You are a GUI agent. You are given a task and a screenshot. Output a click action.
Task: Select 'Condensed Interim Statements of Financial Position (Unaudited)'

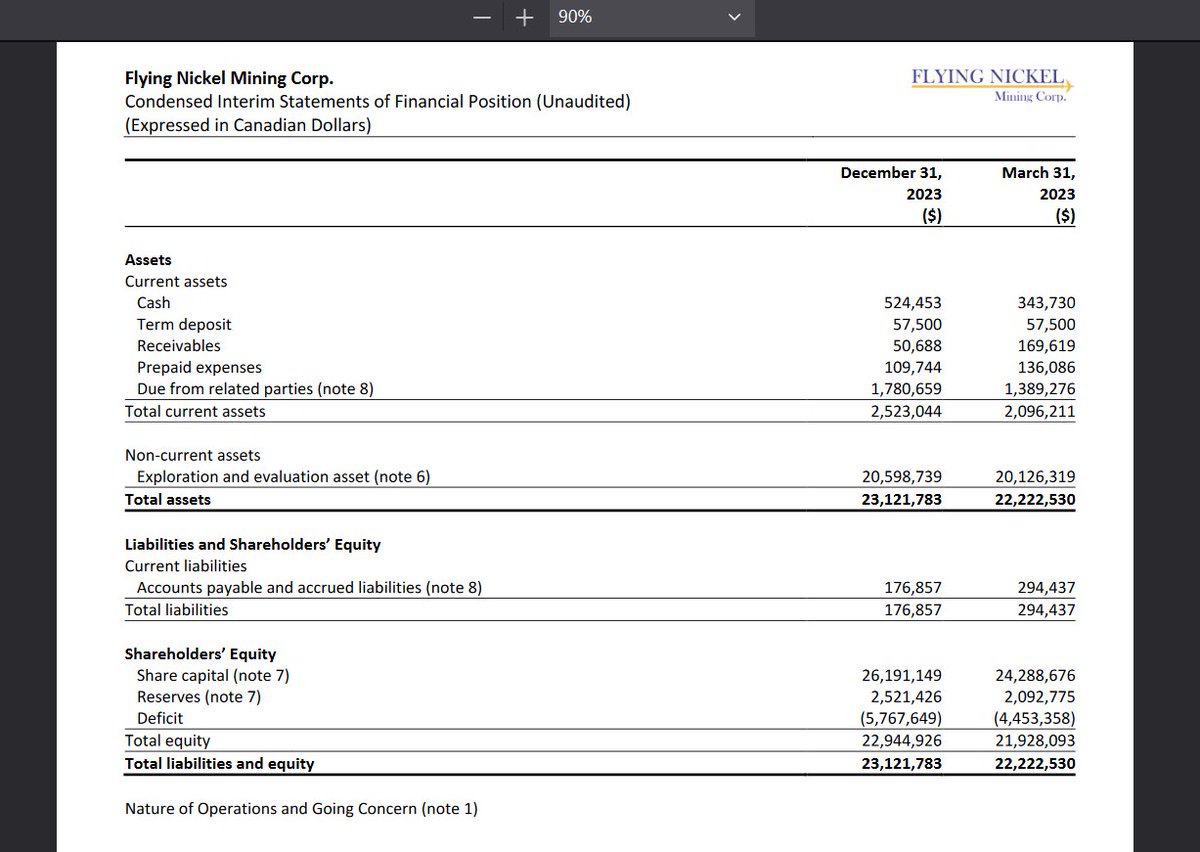[377, 102]
